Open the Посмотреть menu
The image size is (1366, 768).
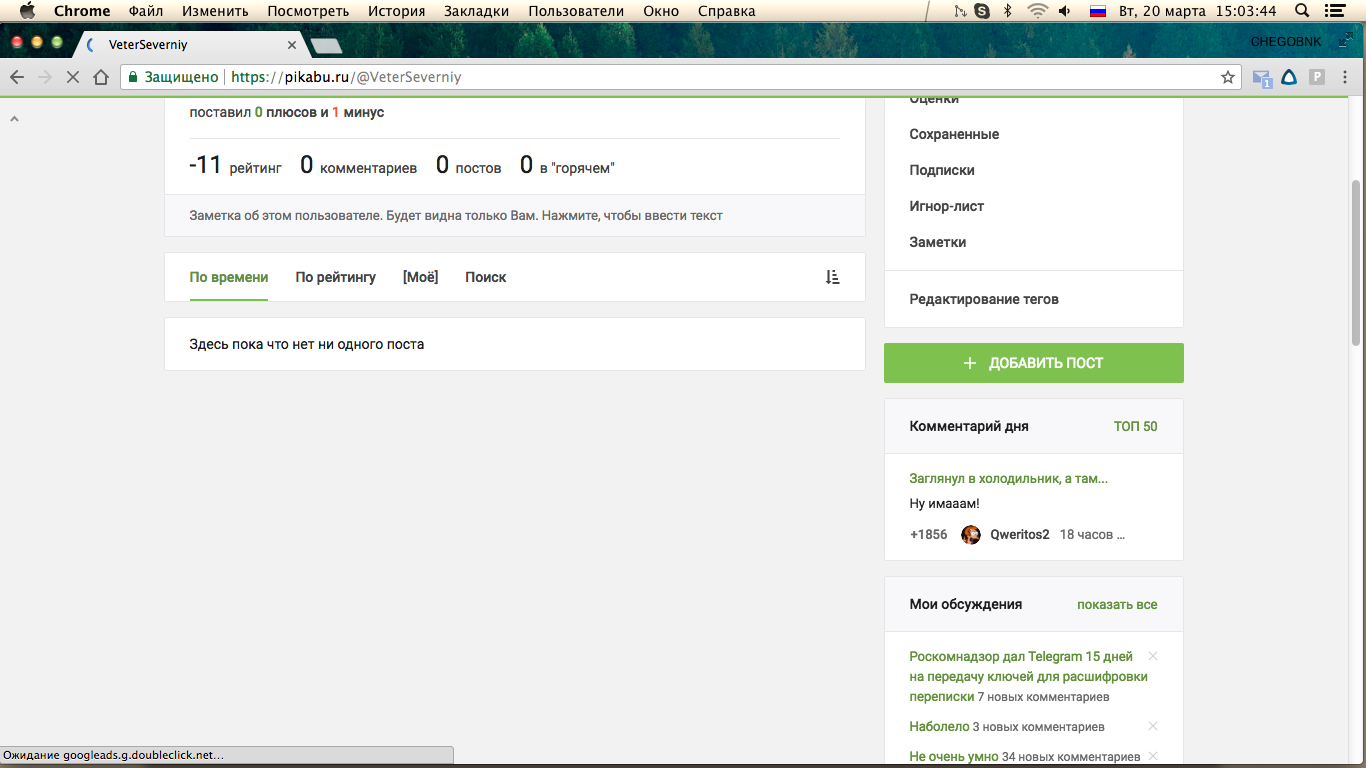point(308,11)
